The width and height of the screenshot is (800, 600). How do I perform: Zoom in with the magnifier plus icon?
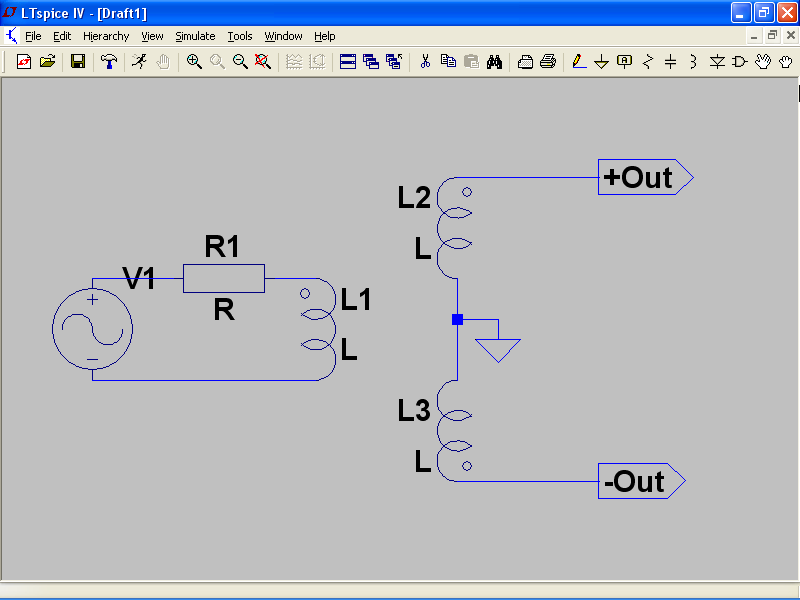[x=194, y=62]
